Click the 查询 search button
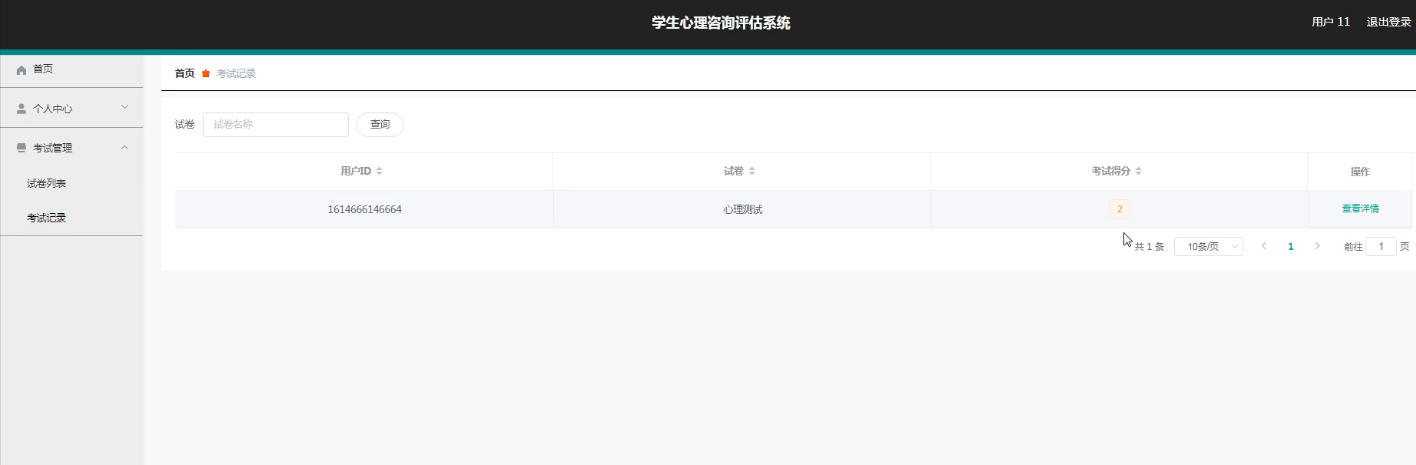The width and height of the screenshot is (1416, 465). click(380, 124)
